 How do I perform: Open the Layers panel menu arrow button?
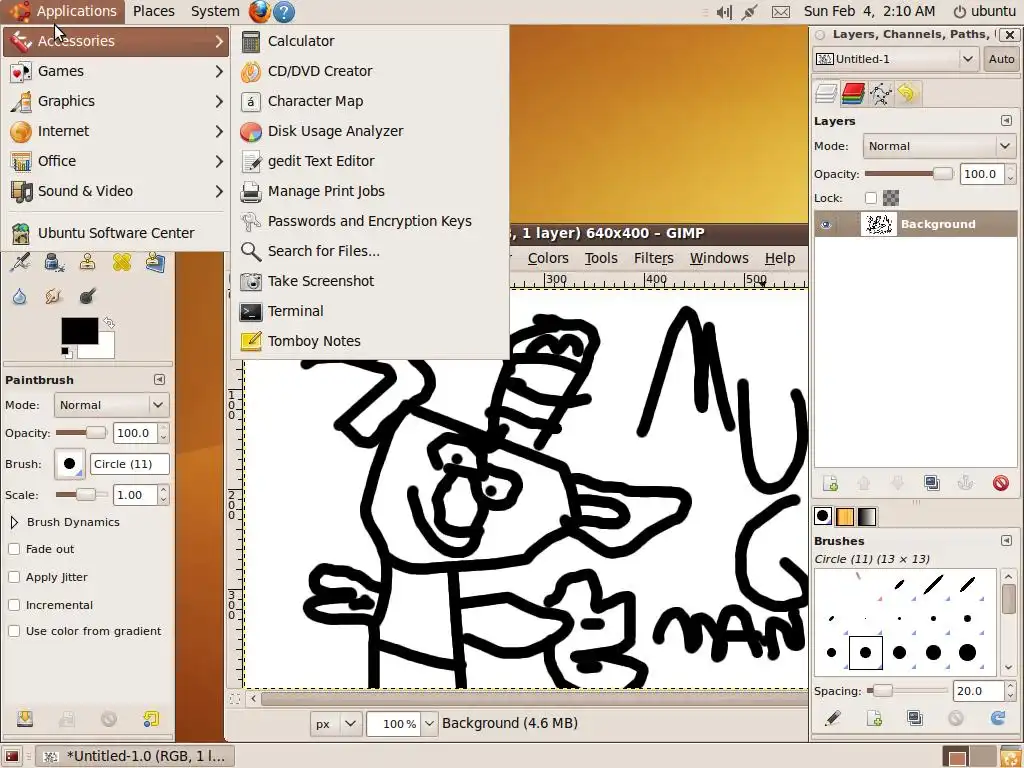[x=1006, y=121]
